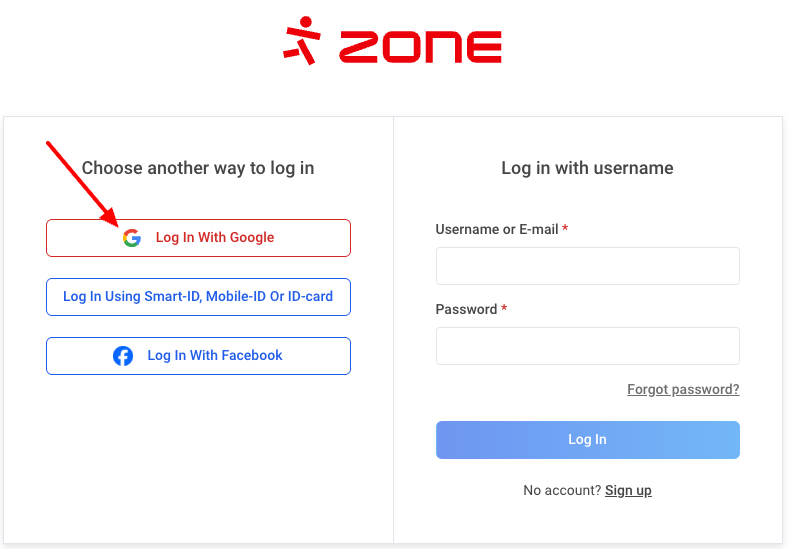Screen dimensions: 789x549
Task: Click the Zone running figure logo
Action: pyautogui.click(x=302, y=41)
